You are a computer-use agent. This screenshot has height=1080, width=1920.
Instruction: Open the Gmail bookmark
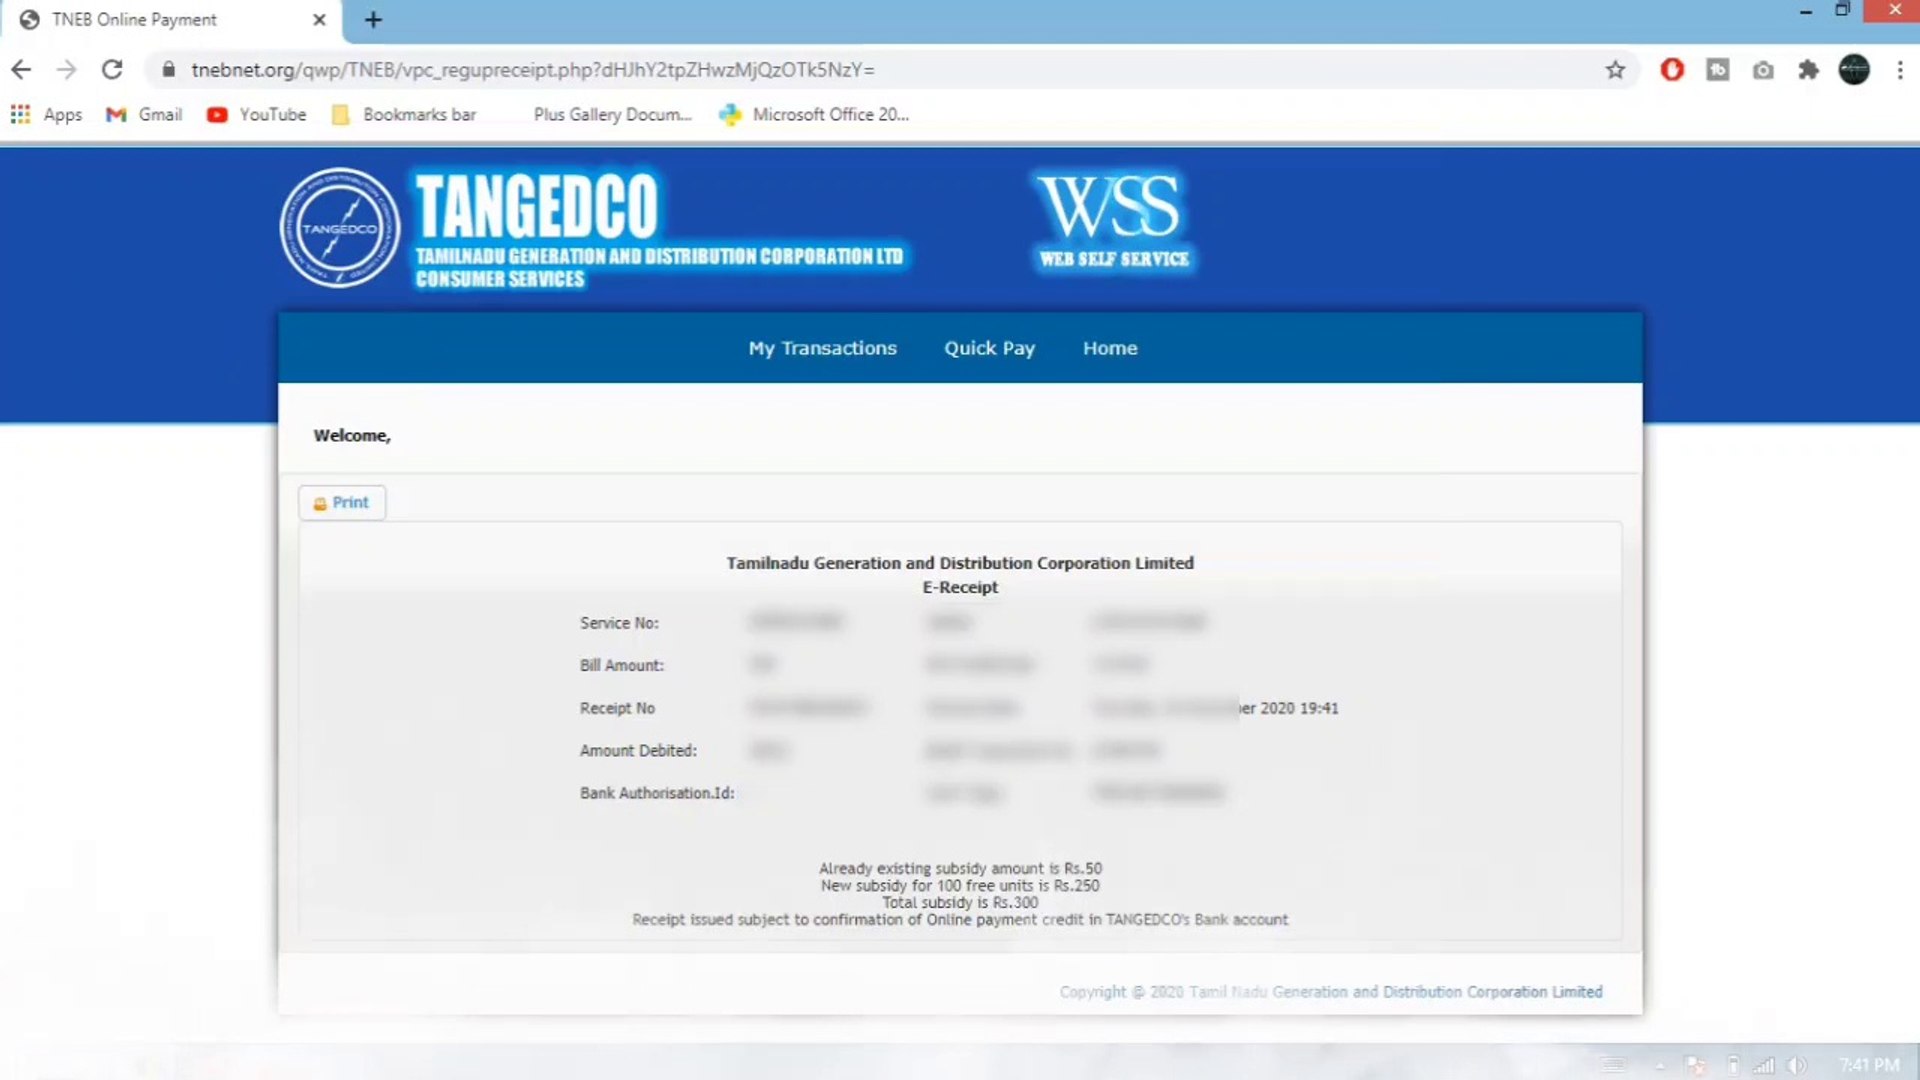coord(144,115)
